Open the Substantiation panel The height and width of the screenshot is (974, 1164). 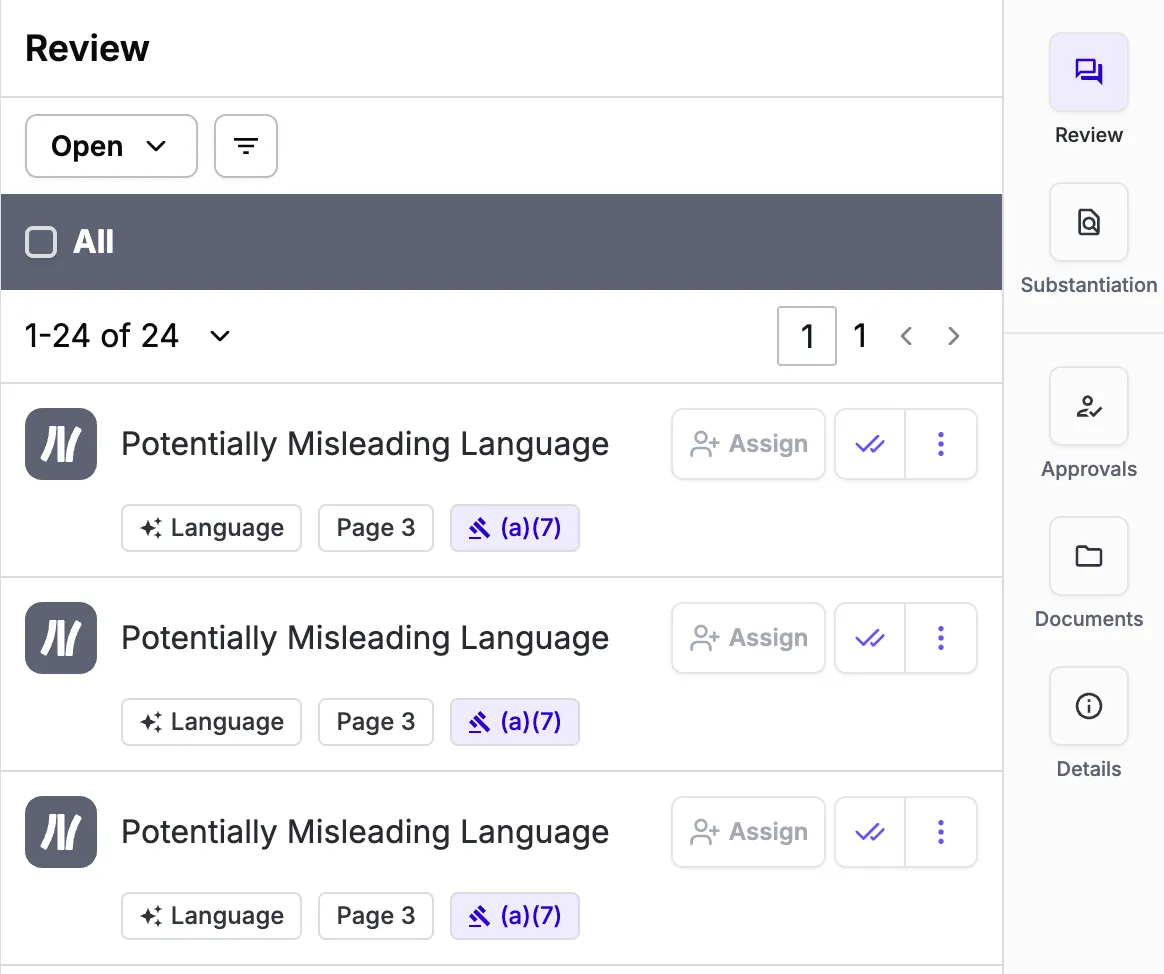[x=1088, y=222]
